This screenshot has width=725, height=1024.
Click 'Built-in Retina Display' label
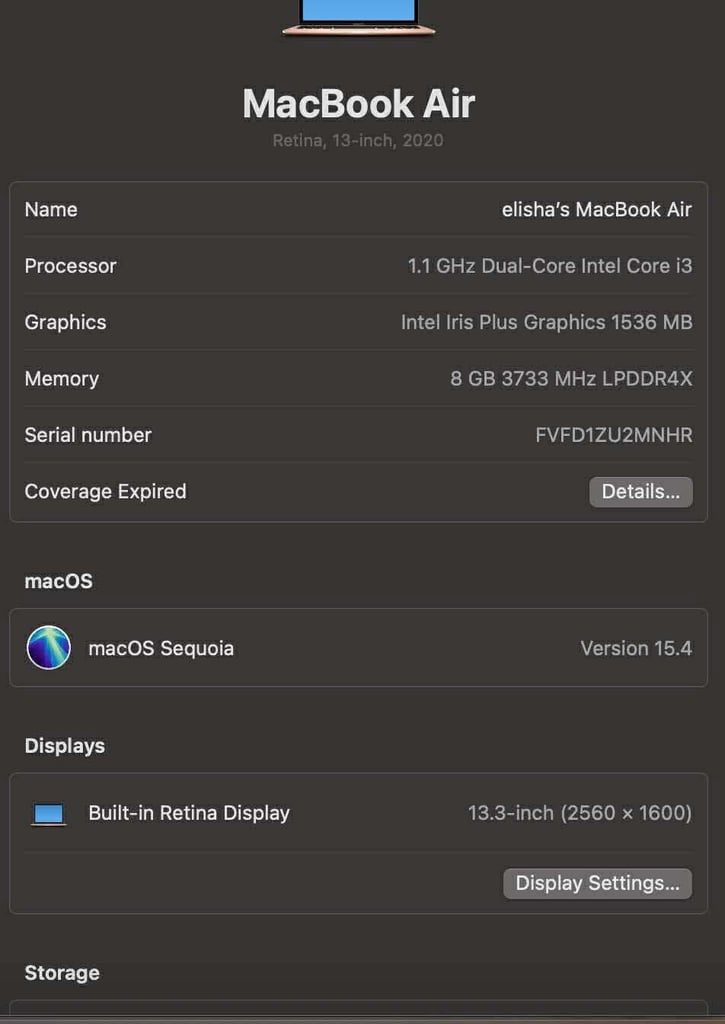[189, 813]
